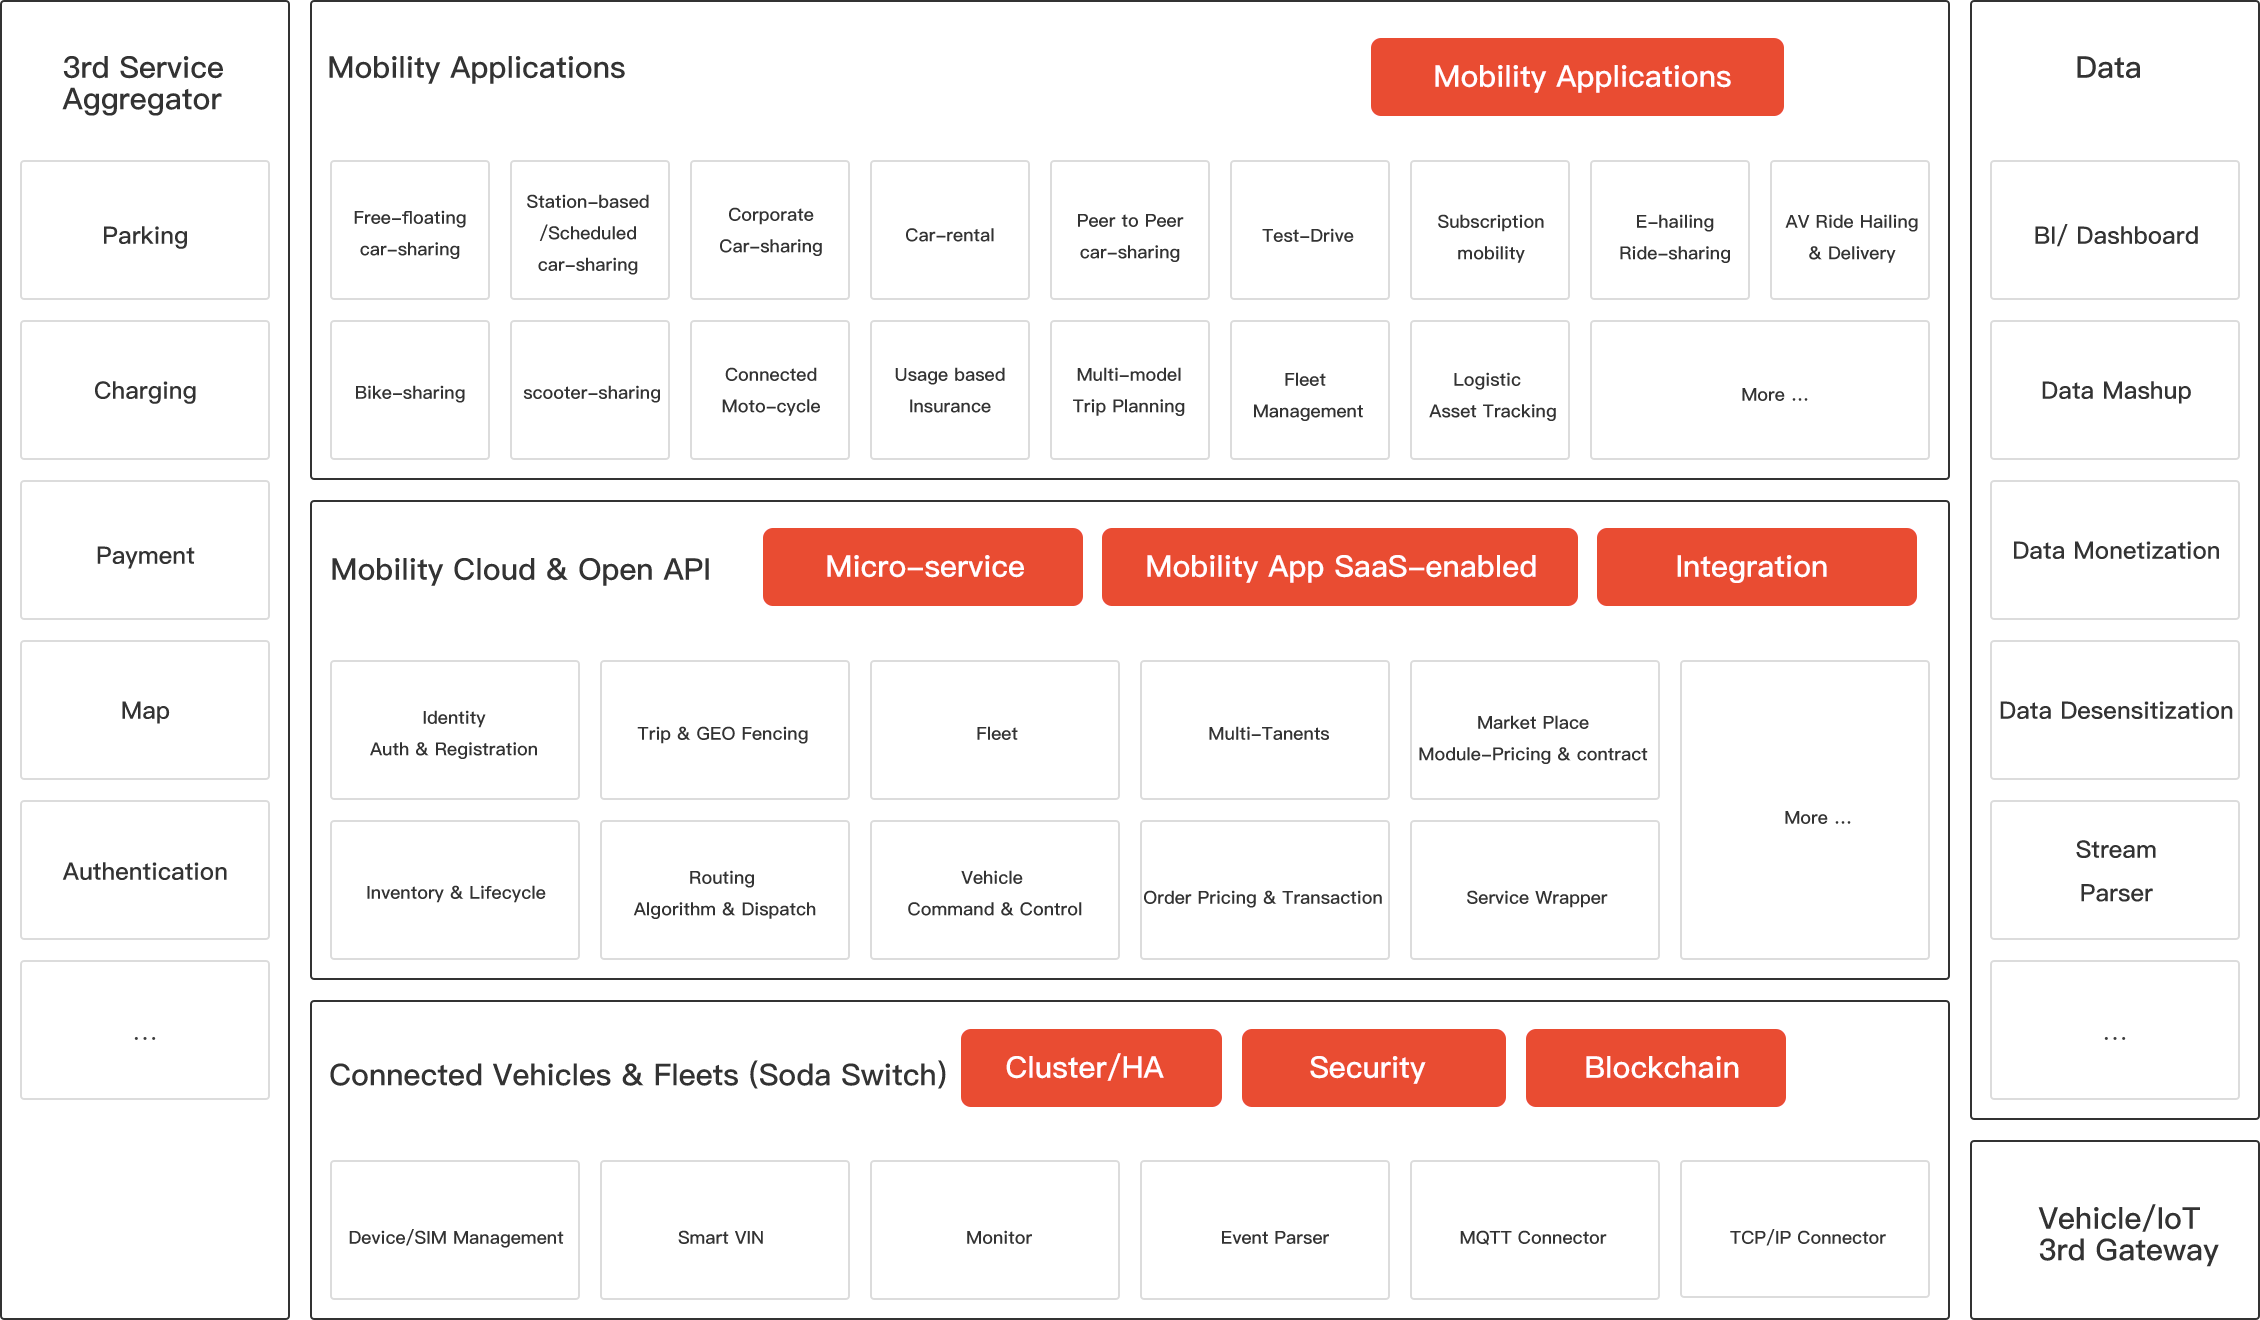
Task: Click the Order Pricing & Transaction tile
Action: point(1264,891)
